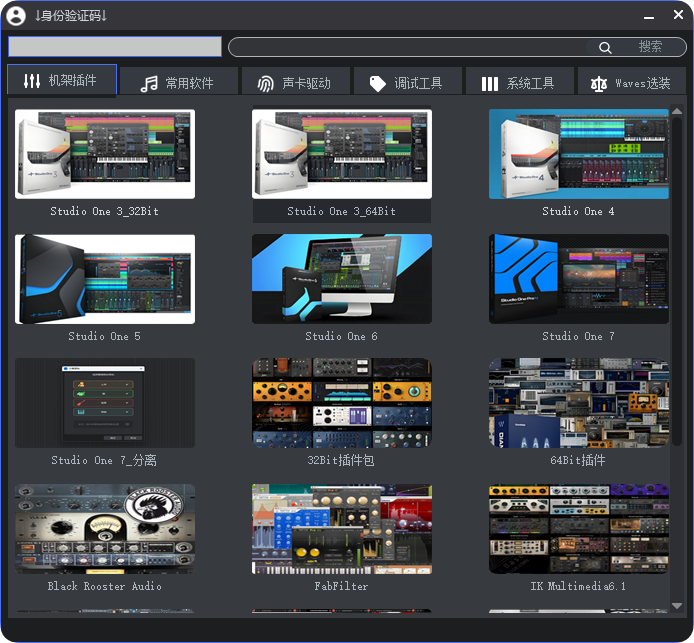
Task: Switch to the 声卡驱动 tab
Action: tap(296, 81)
